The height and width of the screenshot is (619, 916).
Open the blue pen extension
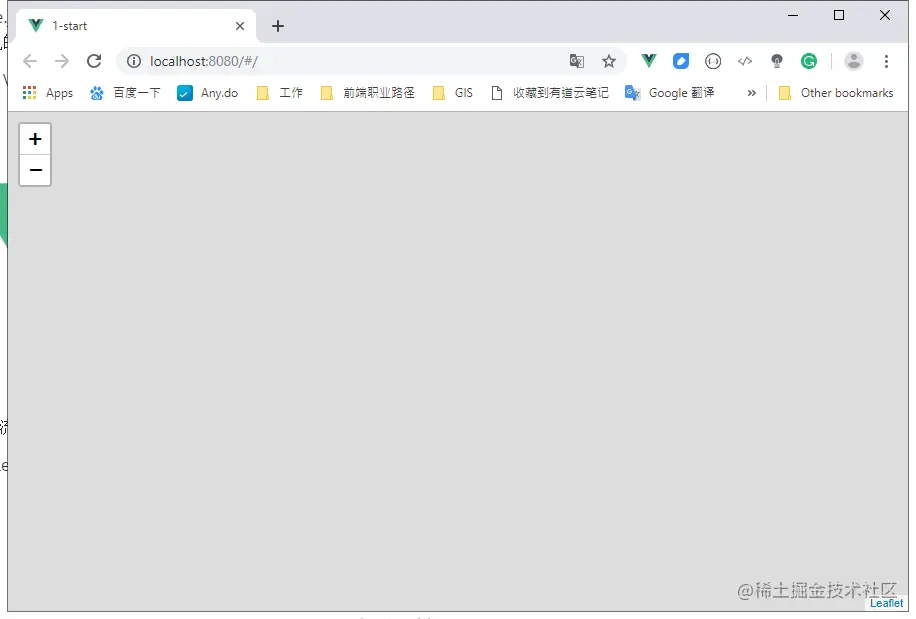681,61
